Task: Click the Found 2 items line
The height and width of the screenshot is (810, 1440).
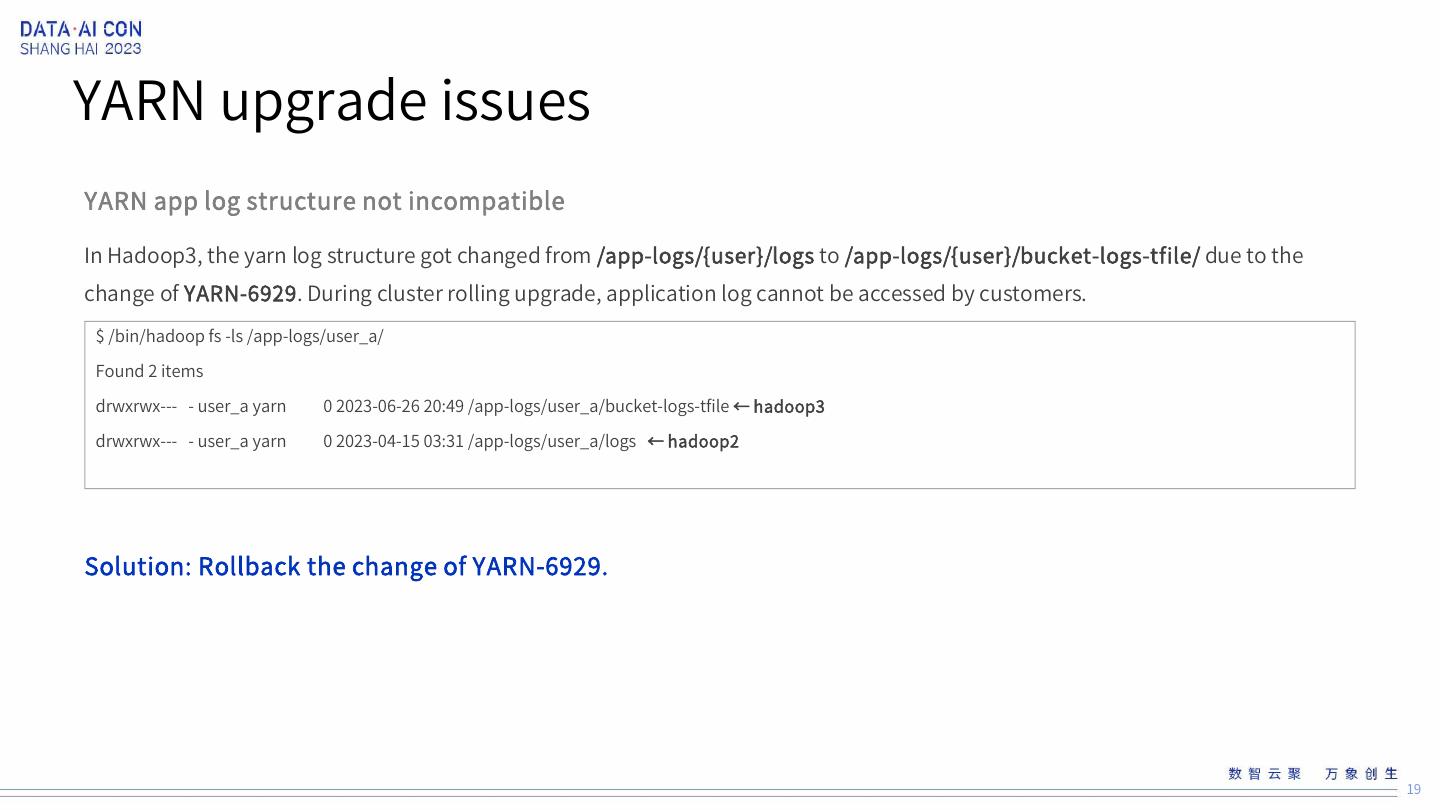Action: [149, 371]
